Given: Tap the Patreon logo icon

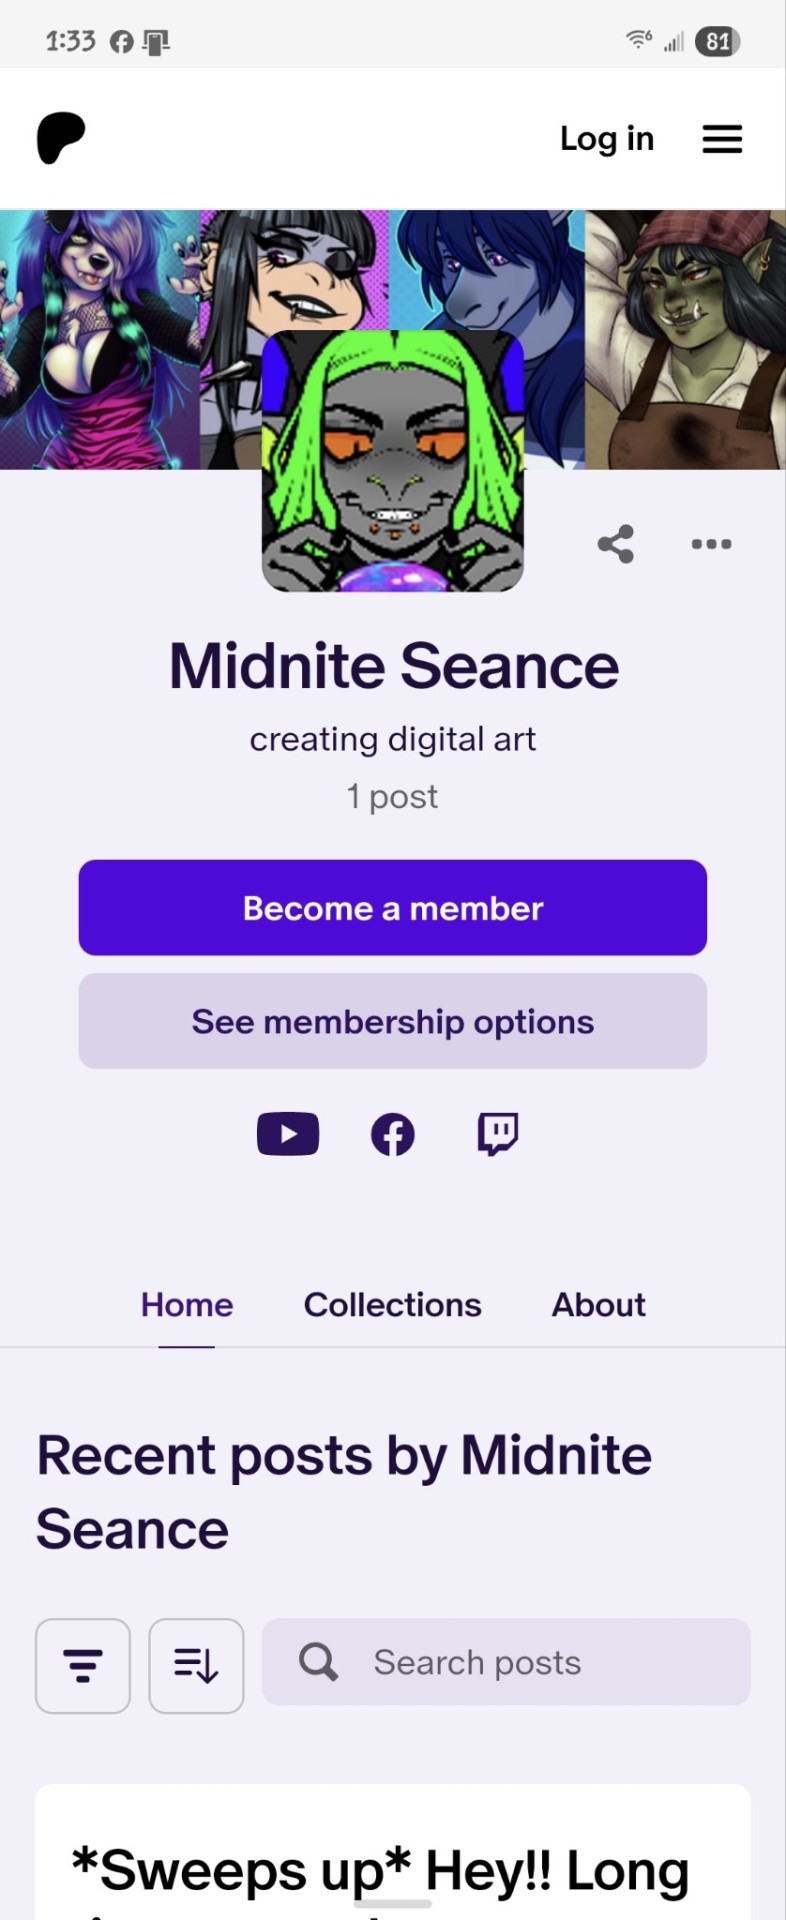Looking at the screenshot, I should [61, 138].
